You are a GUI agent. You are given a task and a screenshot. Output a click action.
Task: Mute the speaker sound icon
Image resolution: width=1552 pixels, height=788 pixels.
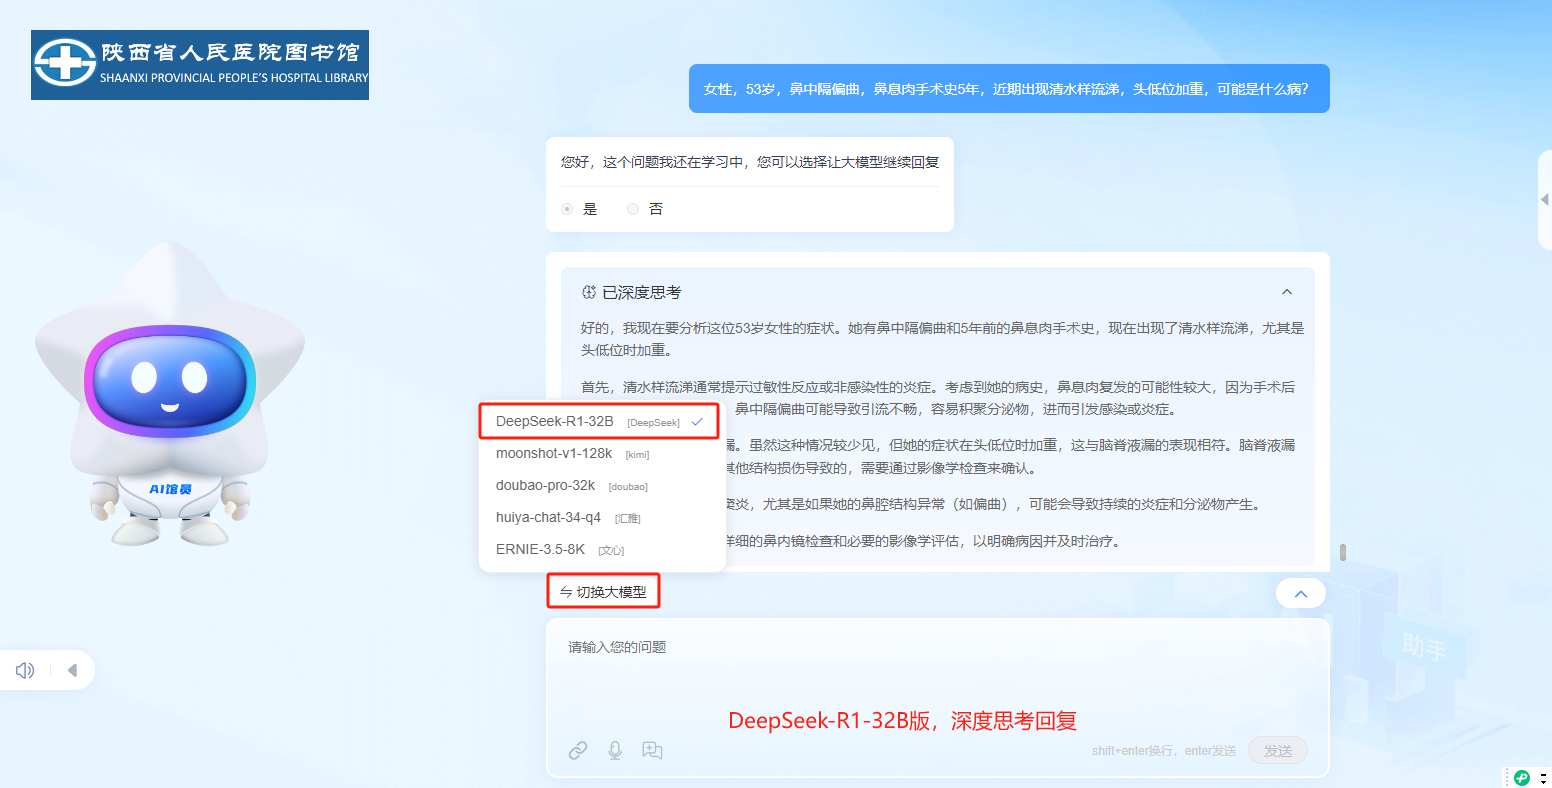25,670
